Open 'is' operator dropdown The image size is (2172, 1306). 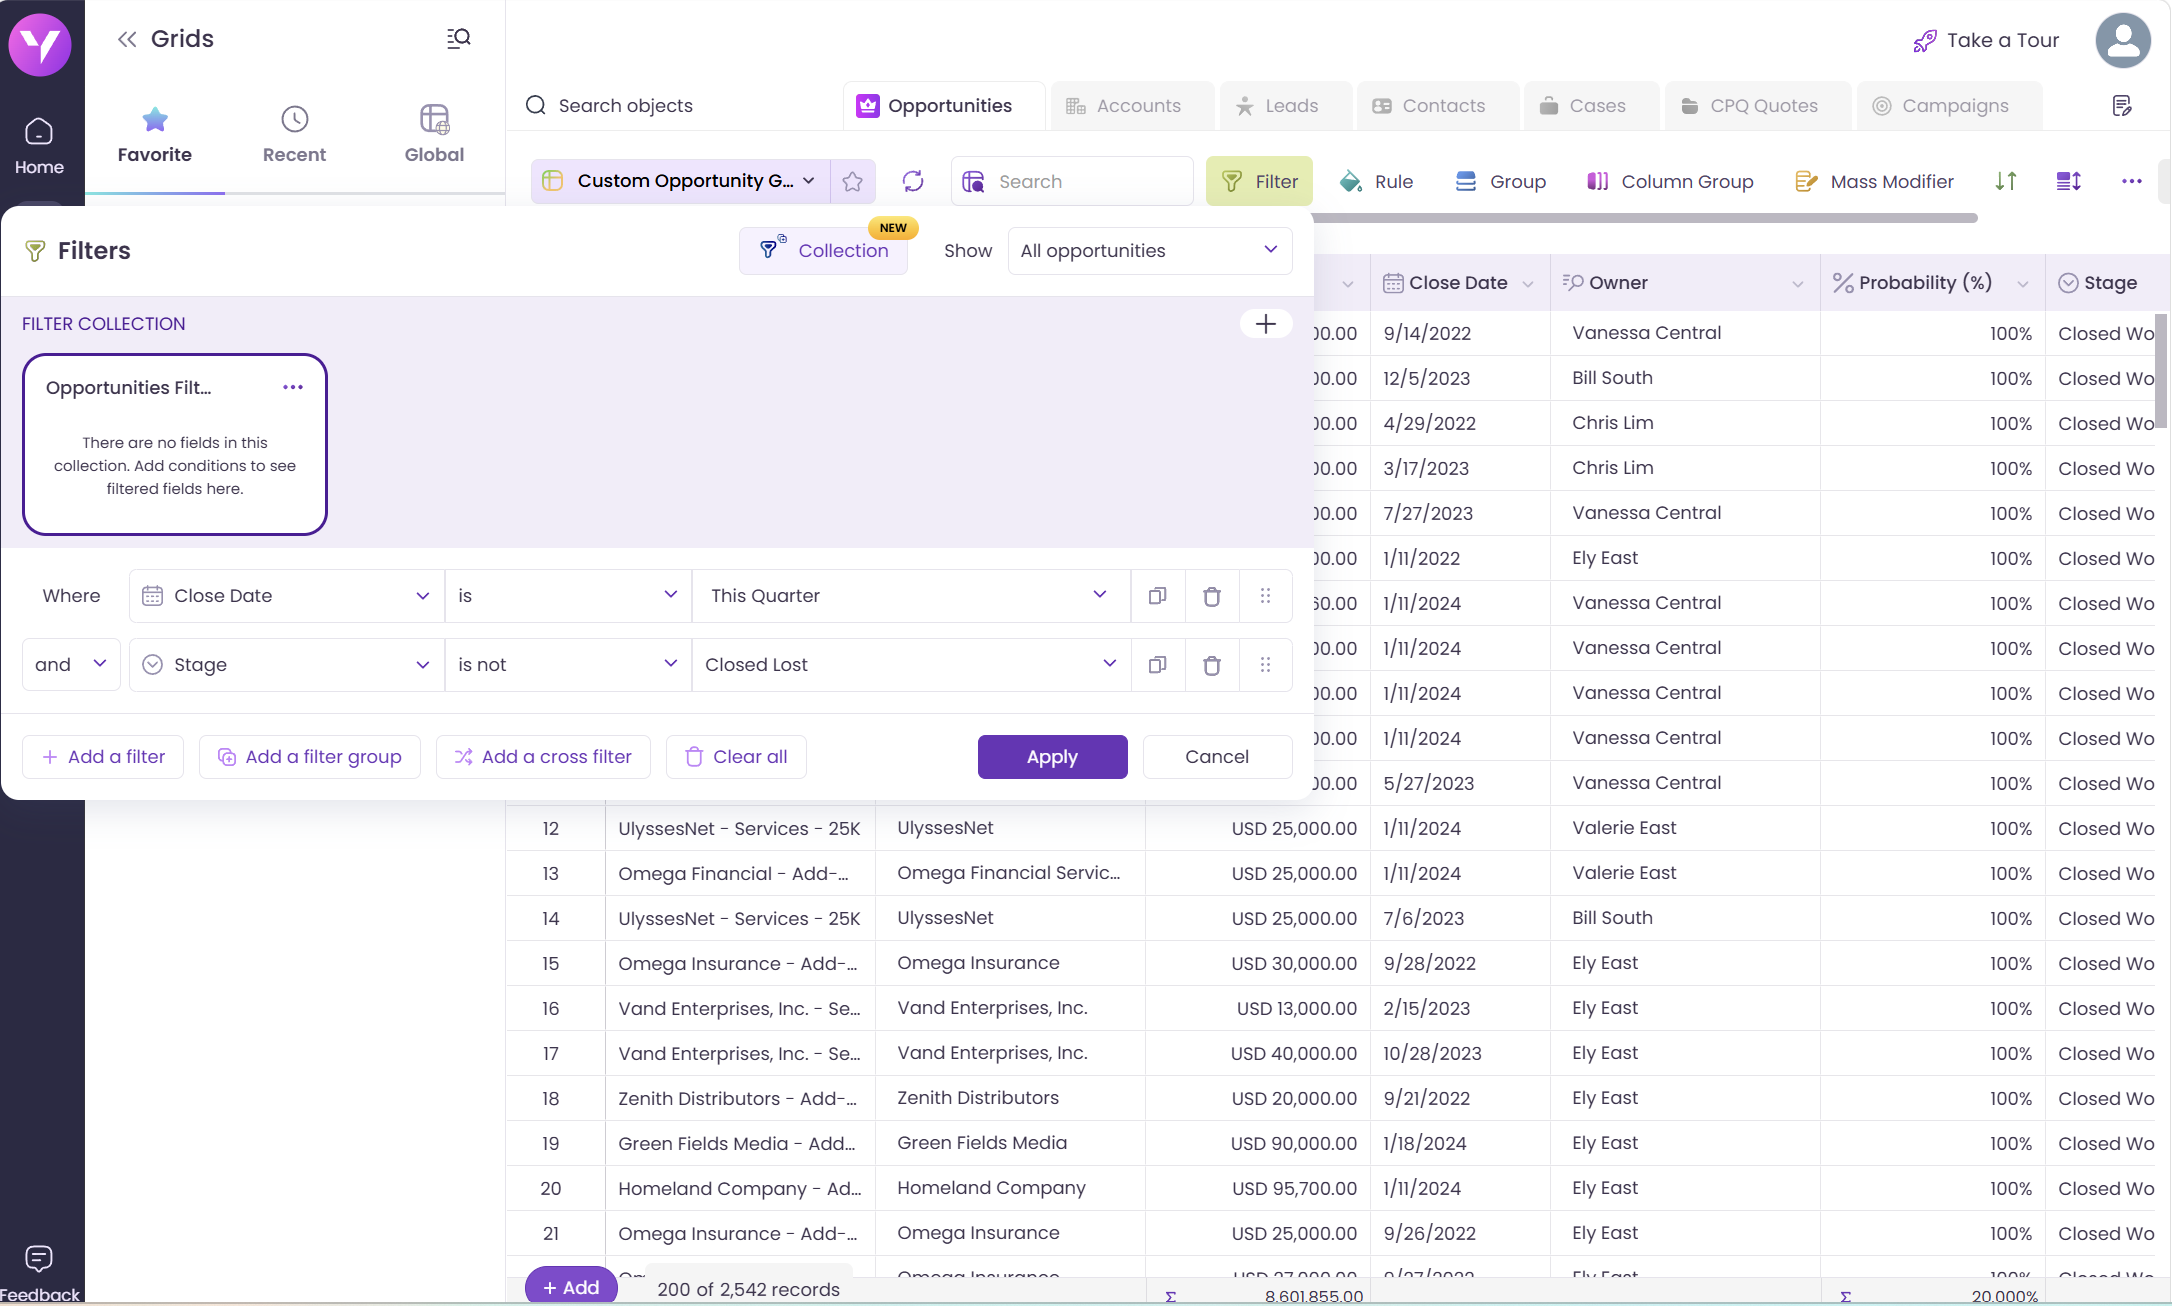[x=568, y=596]
